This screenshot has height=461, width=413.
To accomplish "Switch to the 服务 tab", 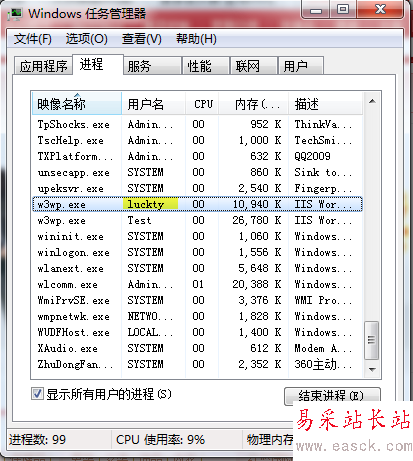I will [x=152, y=66].
